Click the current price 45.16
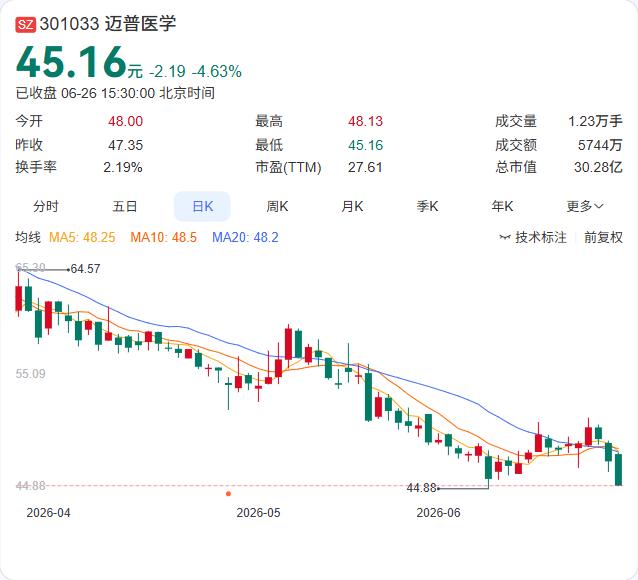The width and height of the screenshot is (638, 580). pyautogui.click(x=72, y=62)
